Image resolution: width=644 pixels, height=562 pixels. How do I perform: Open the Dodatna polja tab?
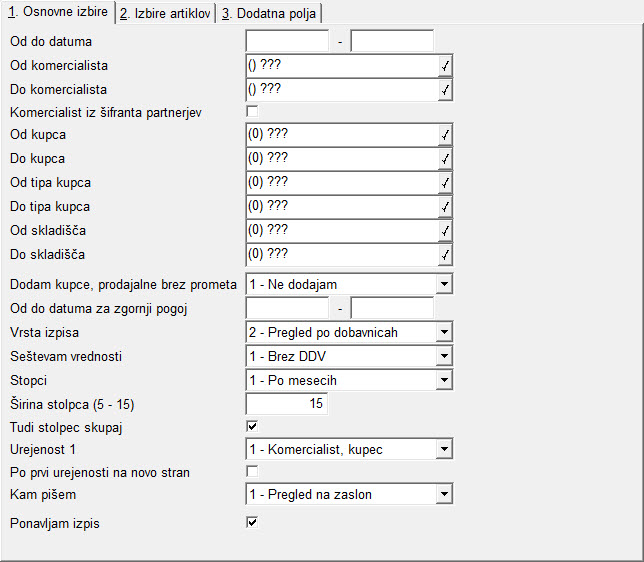pos(269,14)
